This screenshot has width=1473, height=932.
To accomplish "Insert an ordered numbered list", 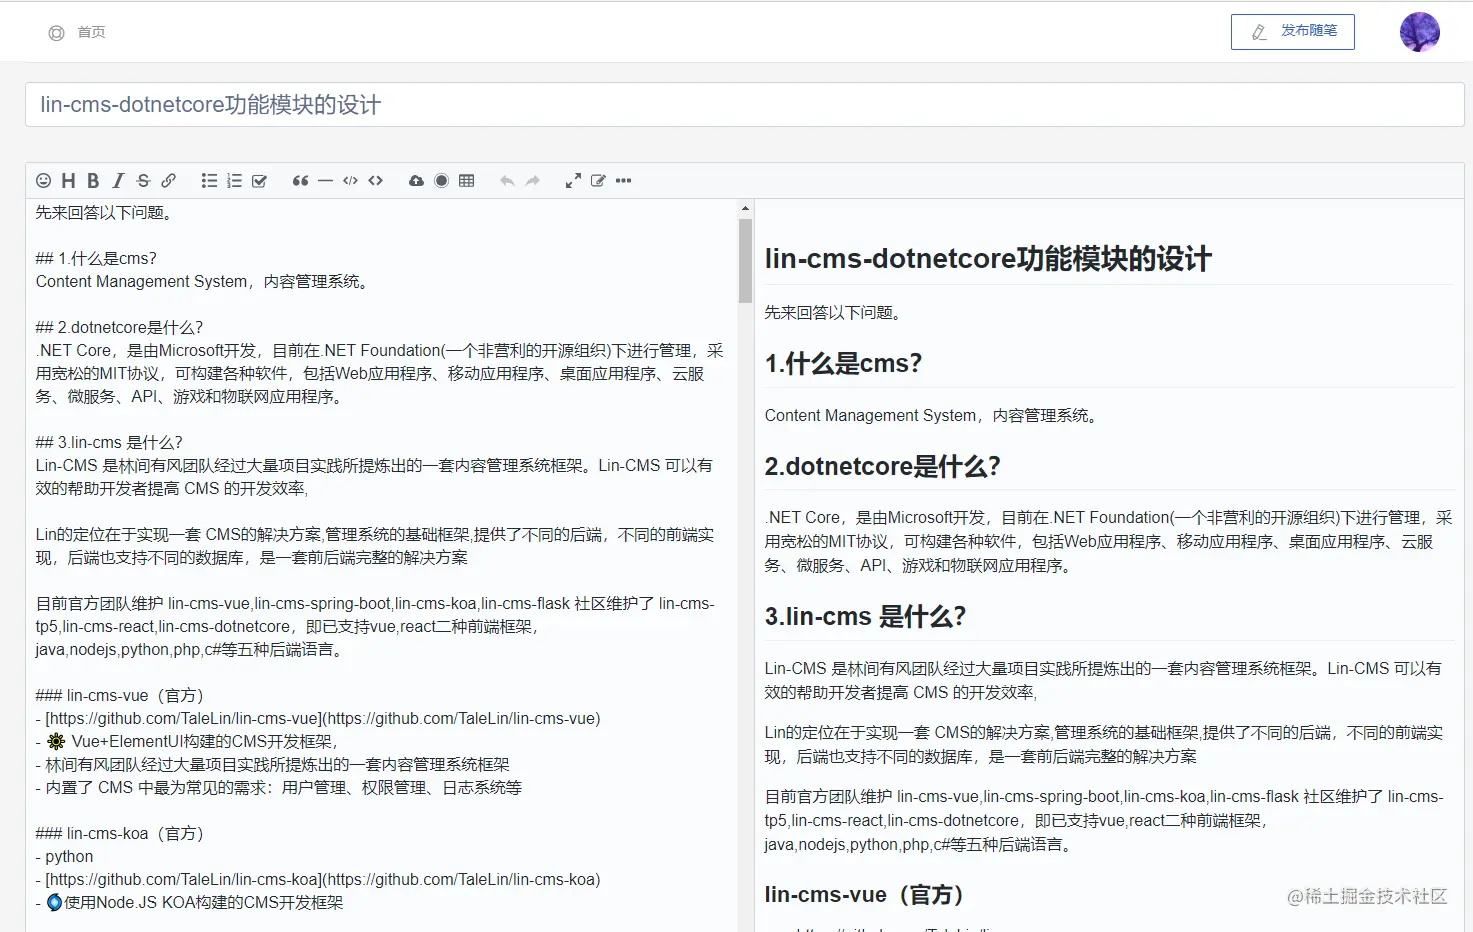I will pos(234,181).
